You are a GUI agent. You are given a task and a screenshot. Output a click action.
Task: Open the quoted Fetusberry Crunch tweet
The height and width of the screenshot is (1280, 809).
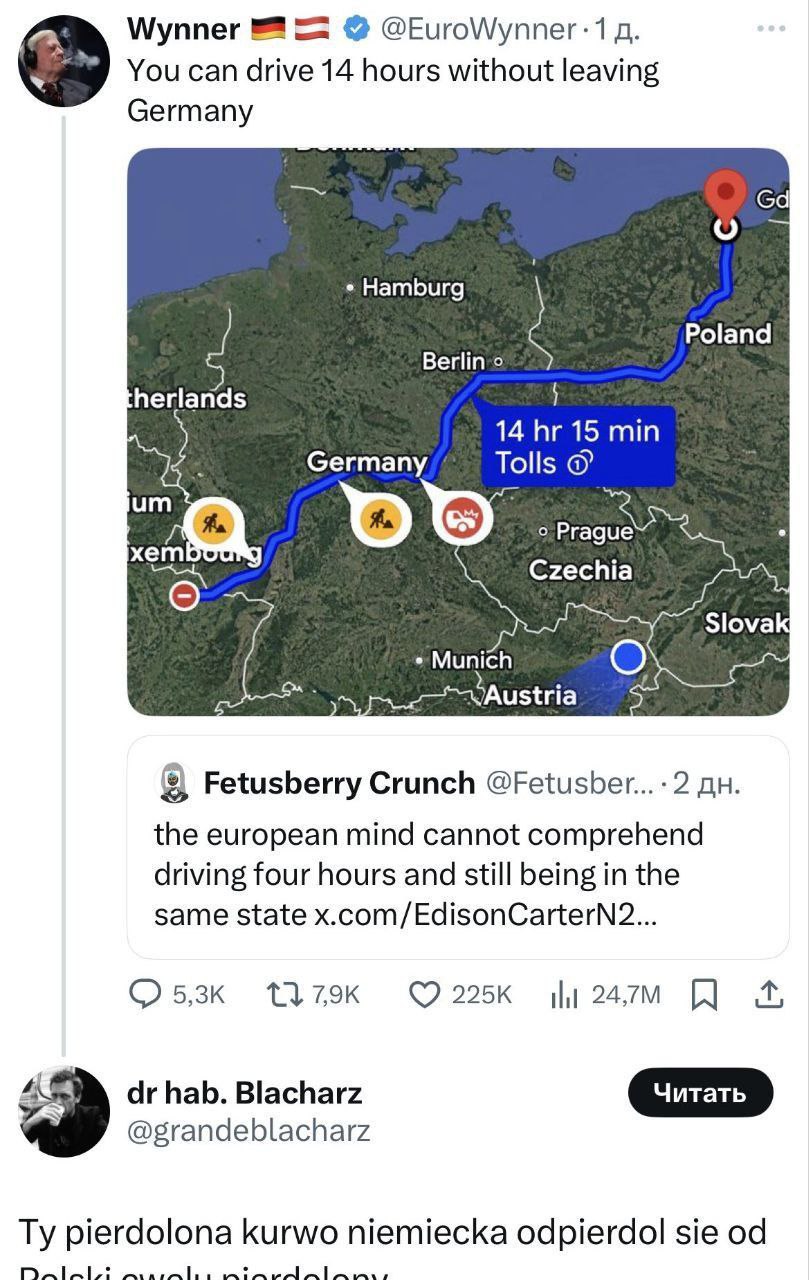(458, 847)
